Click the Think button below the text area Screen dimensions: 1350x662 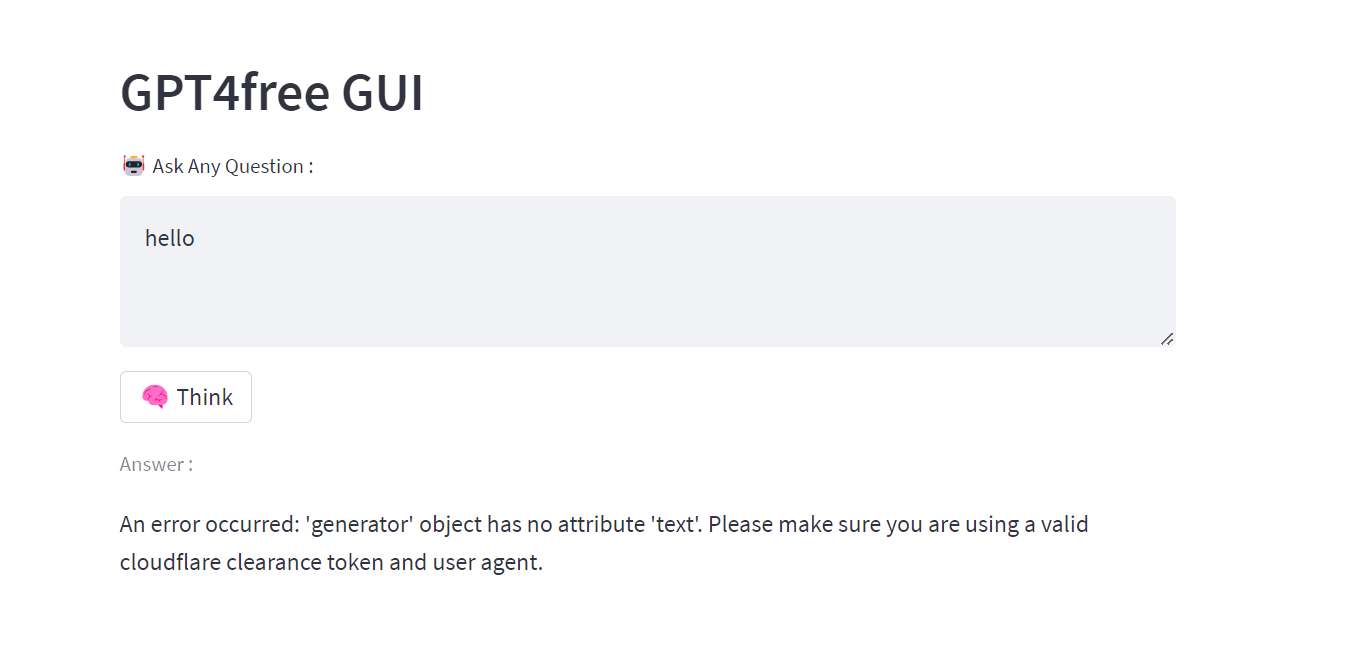point(185,397)
